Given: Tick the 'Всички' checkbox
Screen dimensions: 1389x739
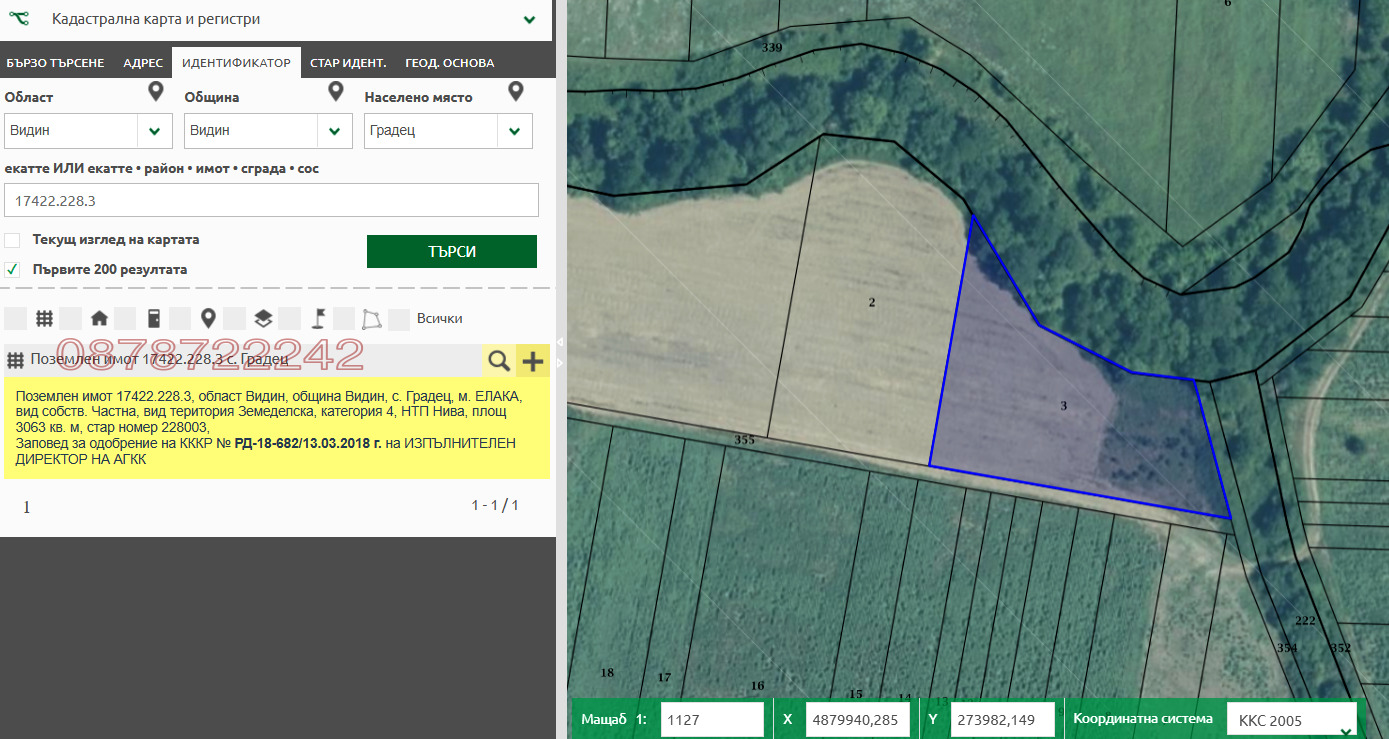Looking at the screenshot, I should (399, 319).
